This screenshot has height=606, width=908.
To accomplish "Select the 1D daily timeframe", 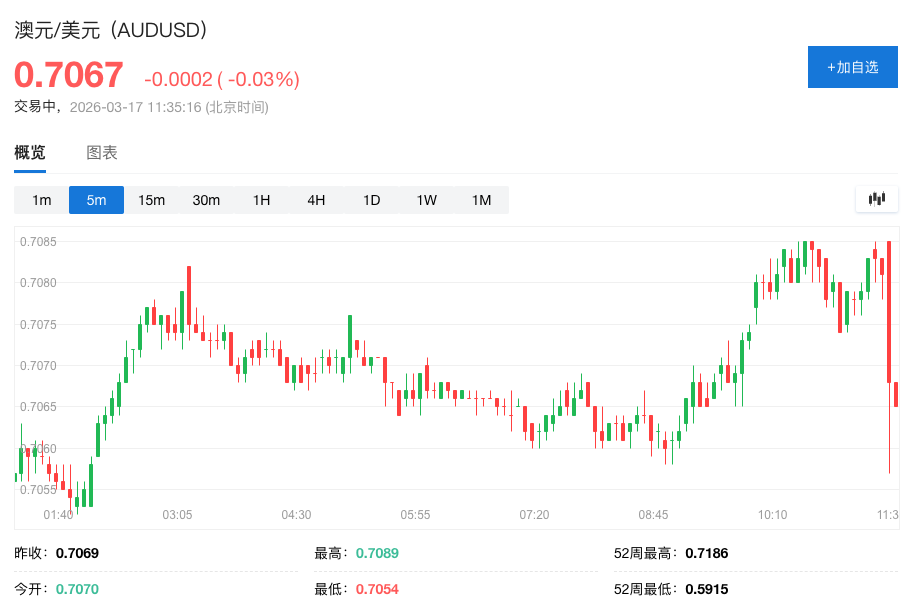I will pyautogui.click(x=371, y=200).
